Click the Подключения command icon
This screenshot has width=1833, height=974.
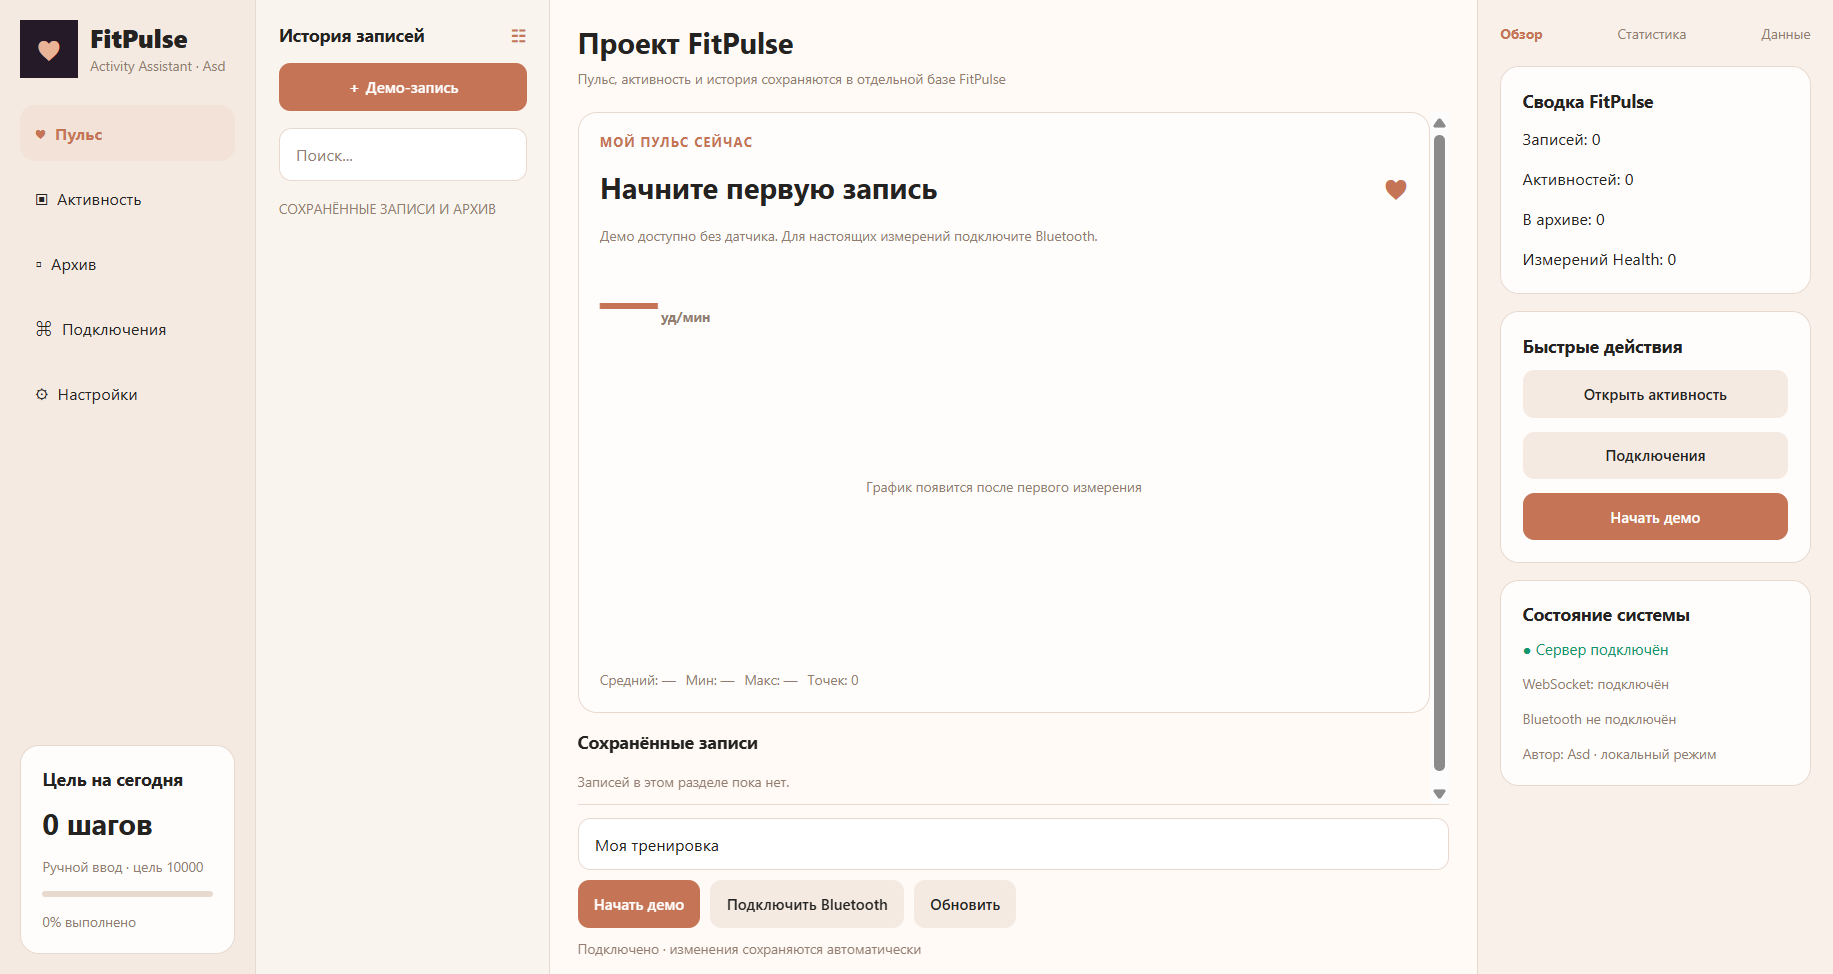click(44, 329)
